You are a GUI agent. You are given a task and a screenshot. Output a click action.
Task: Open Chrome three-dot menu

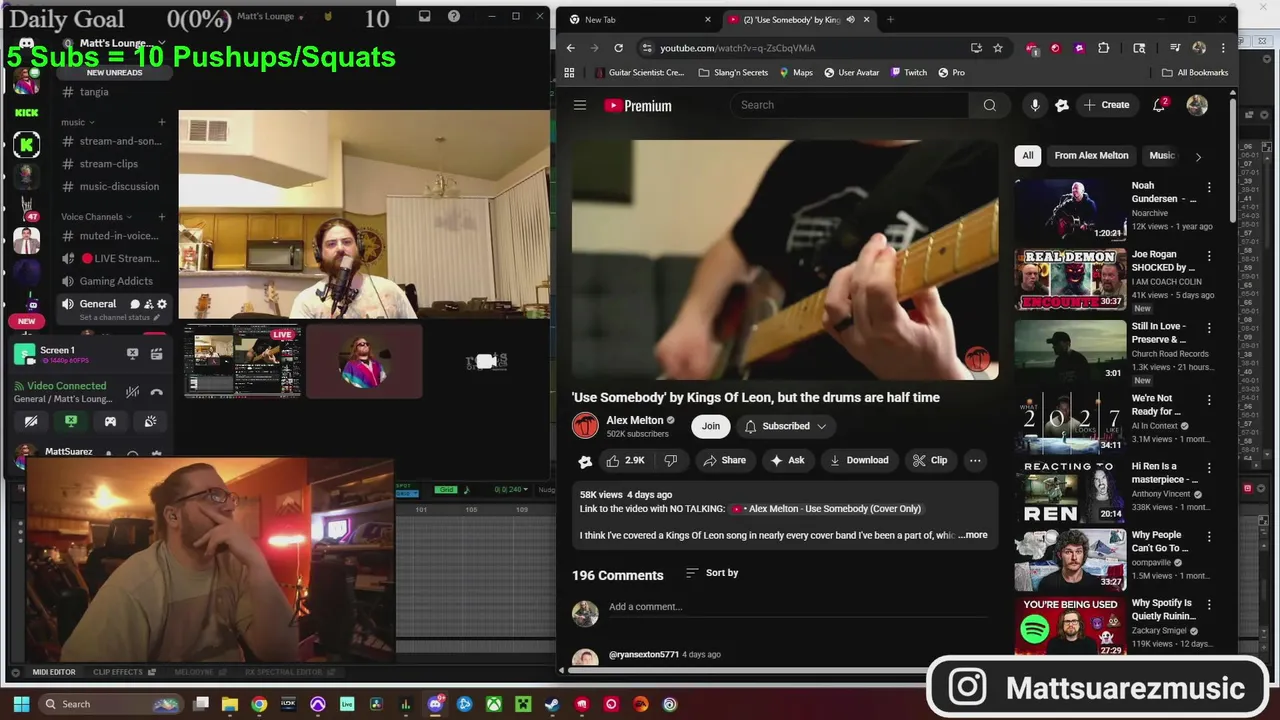[x=1223, y=47]
